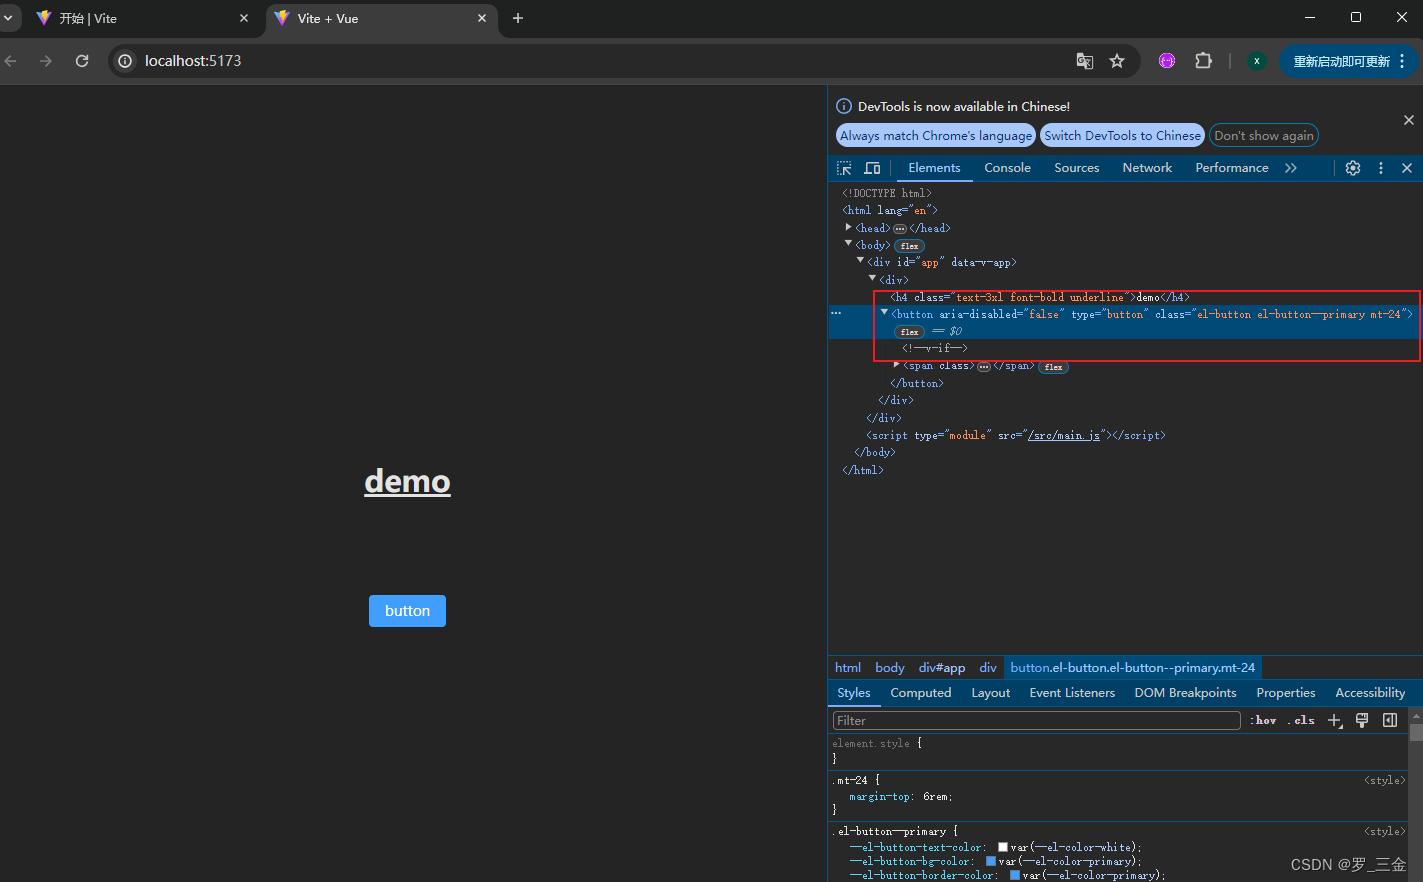
Task: Toggle computed styles sidebar icon
Action: [1390, 720]
